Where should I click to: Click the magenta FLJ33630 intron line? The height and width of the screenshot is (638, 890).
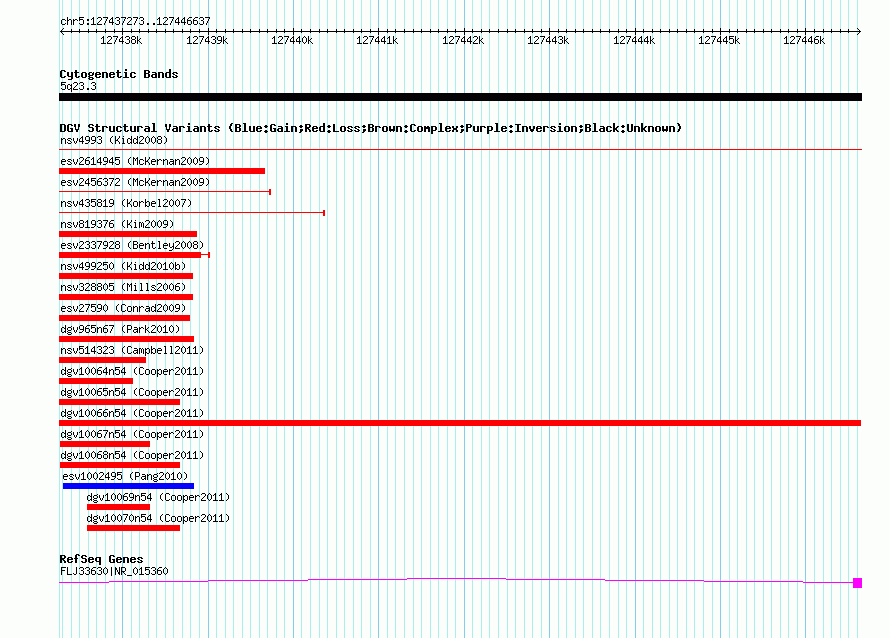456,580
